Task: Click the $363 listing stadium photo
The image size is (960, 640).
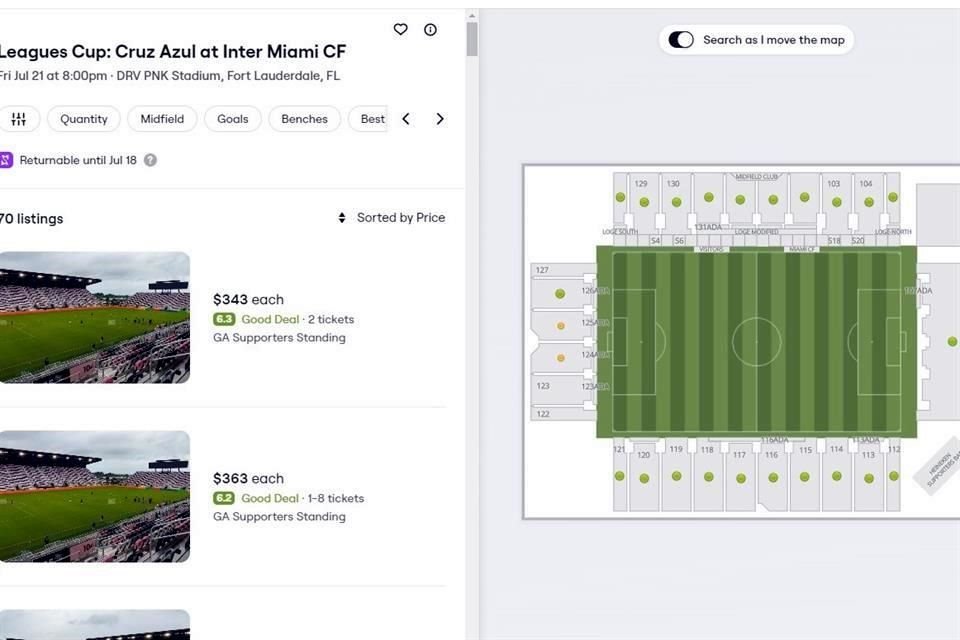Action: (x=95, y=496)
